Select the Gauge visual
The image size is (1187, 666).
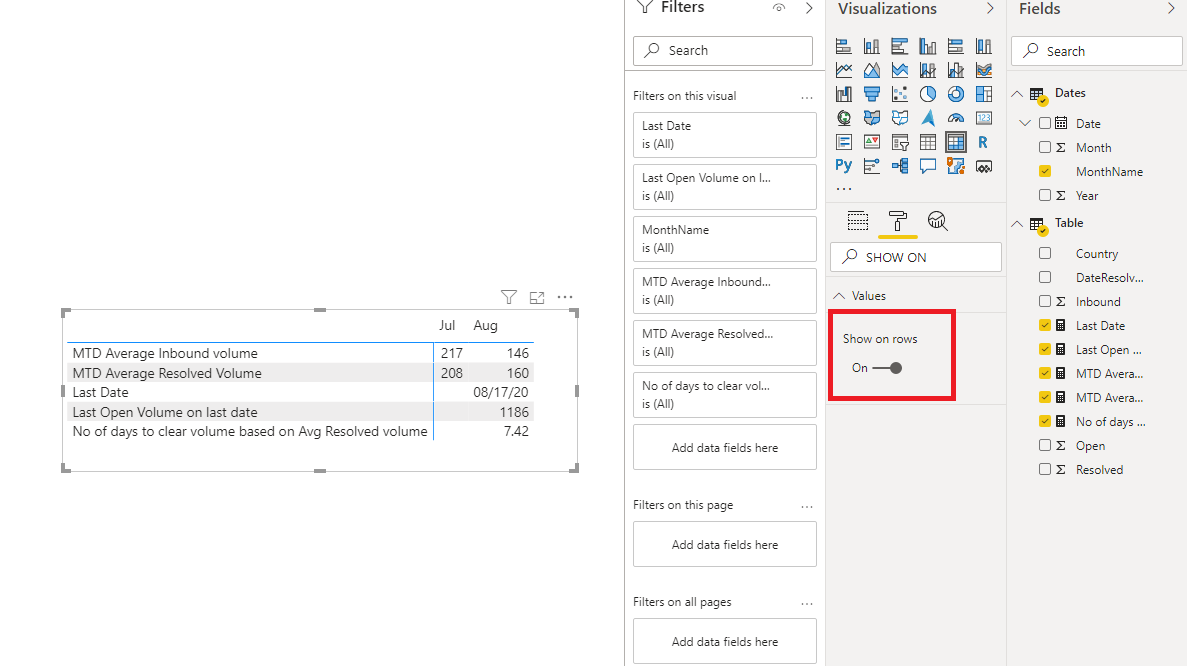pos(956,118)
